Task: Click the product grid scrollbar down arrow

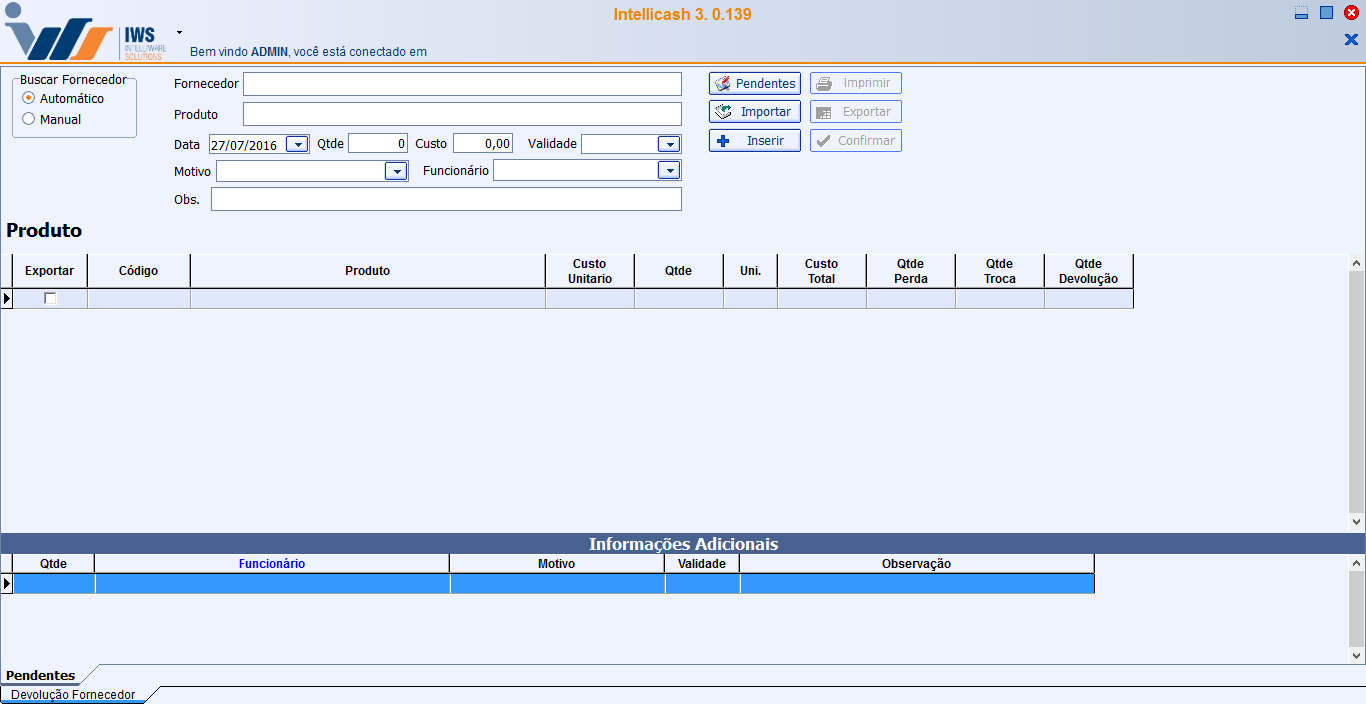Action: pyautogui.click(x=1357, y=522)
